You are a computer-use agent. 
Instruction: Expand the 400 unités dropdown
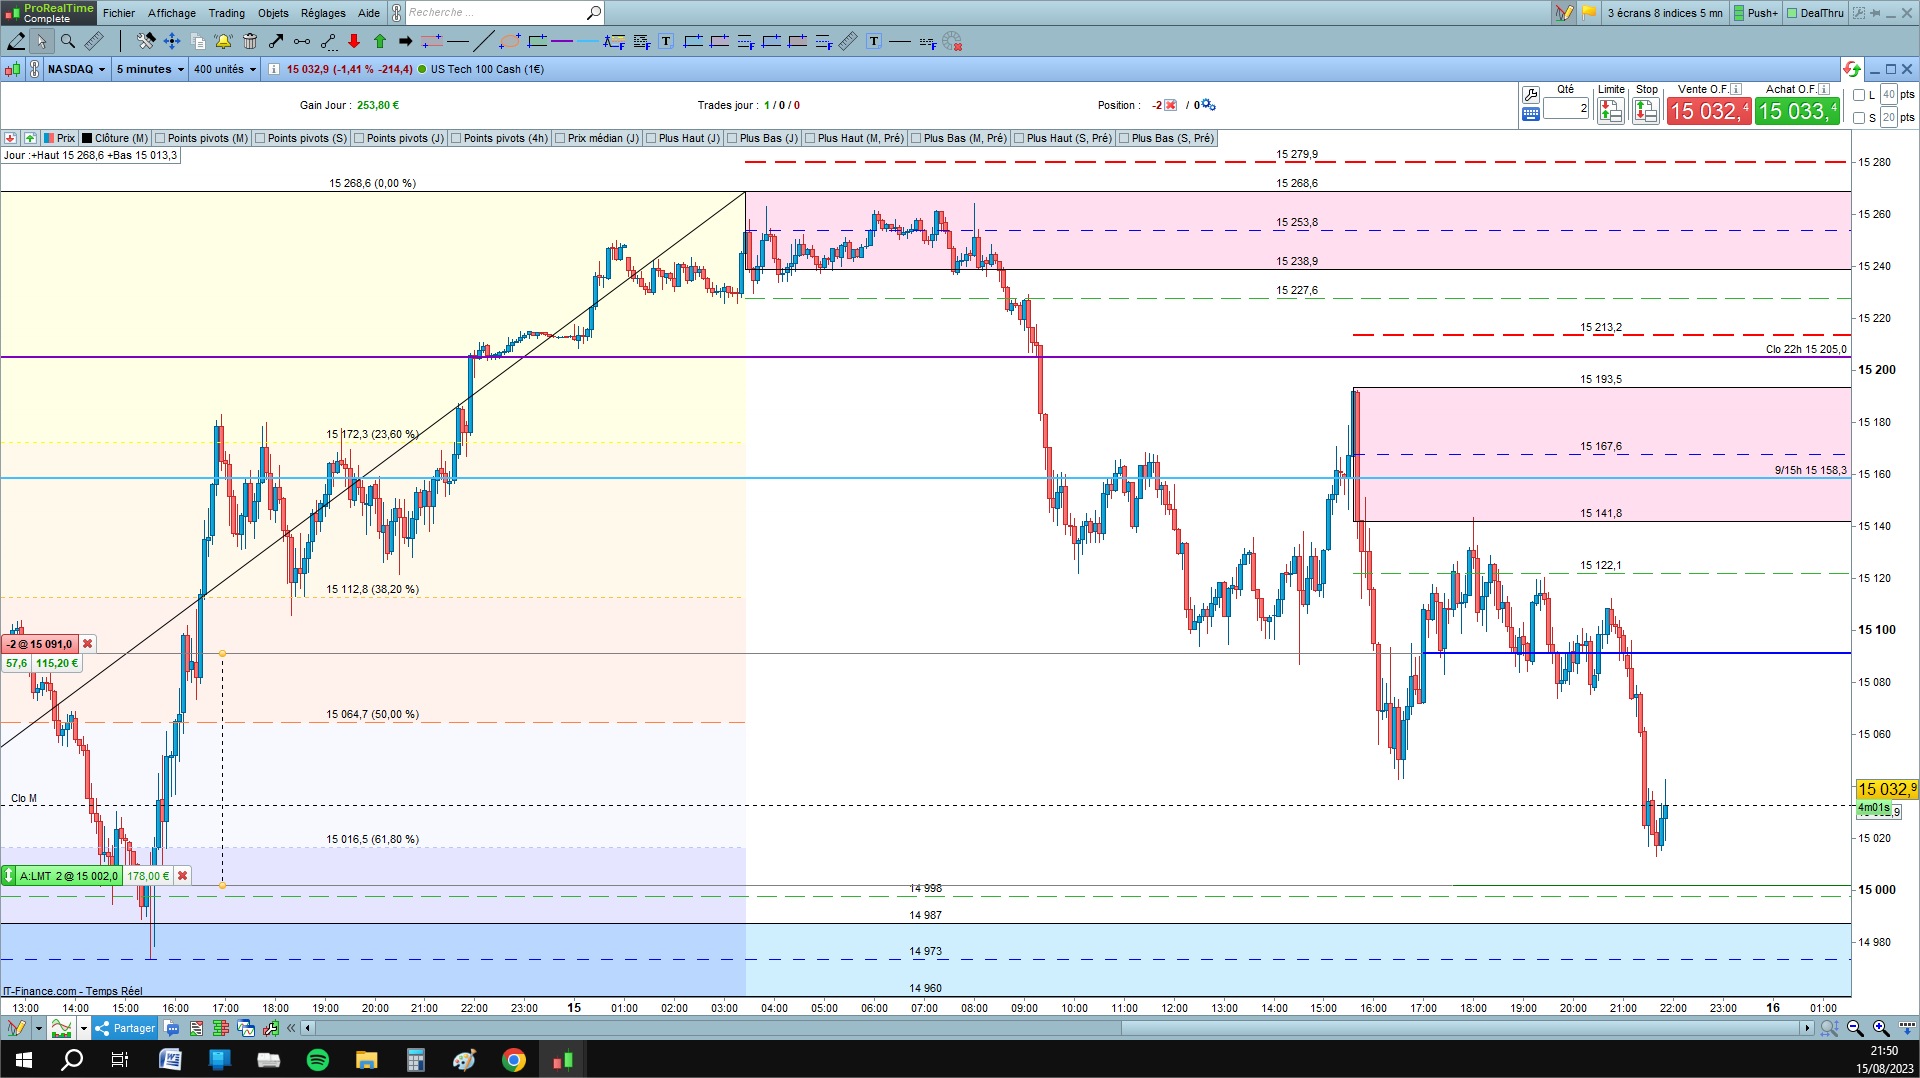(225, 69)
